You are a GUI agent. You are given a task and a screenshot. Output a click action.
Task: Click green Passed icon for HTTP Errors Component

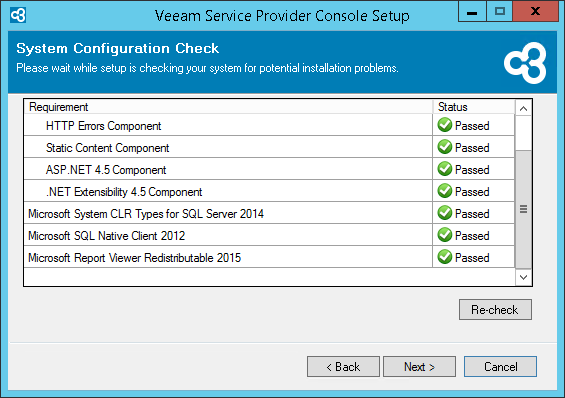445,125
